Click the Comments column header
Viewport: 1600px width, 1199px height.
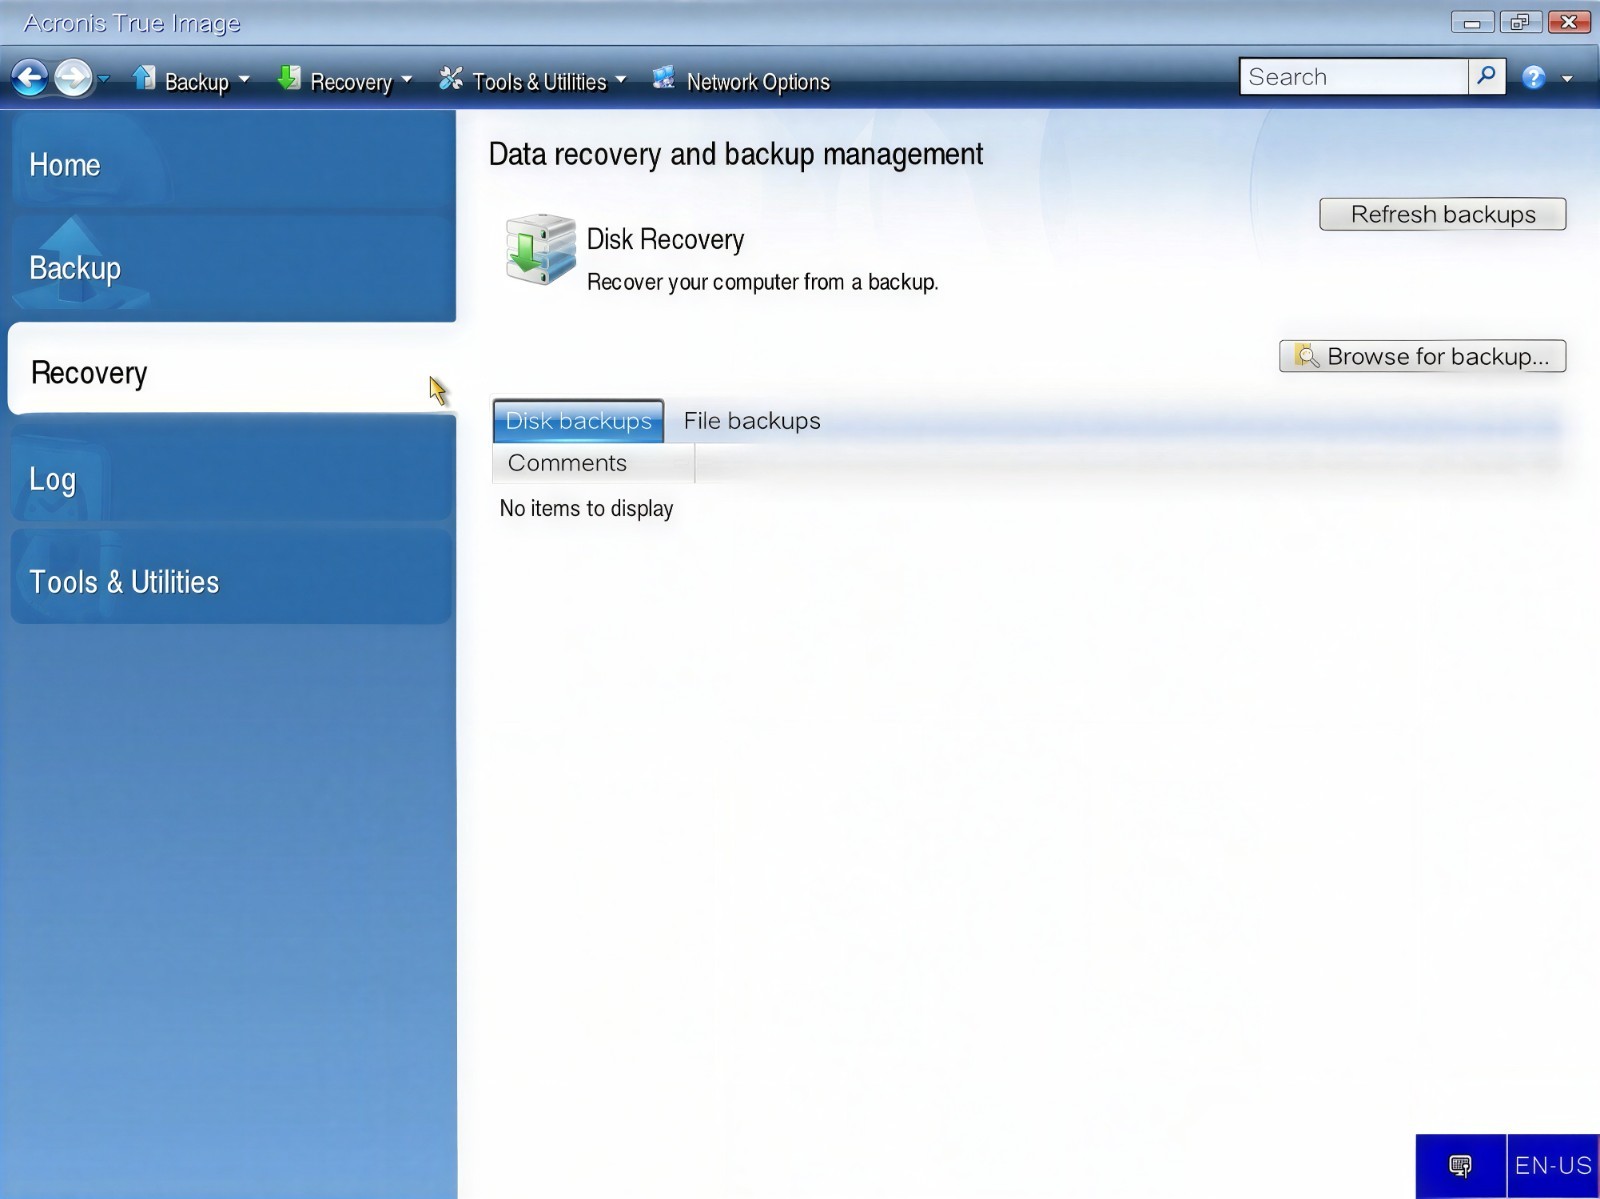pyautogui.click(x=593, y=463)
